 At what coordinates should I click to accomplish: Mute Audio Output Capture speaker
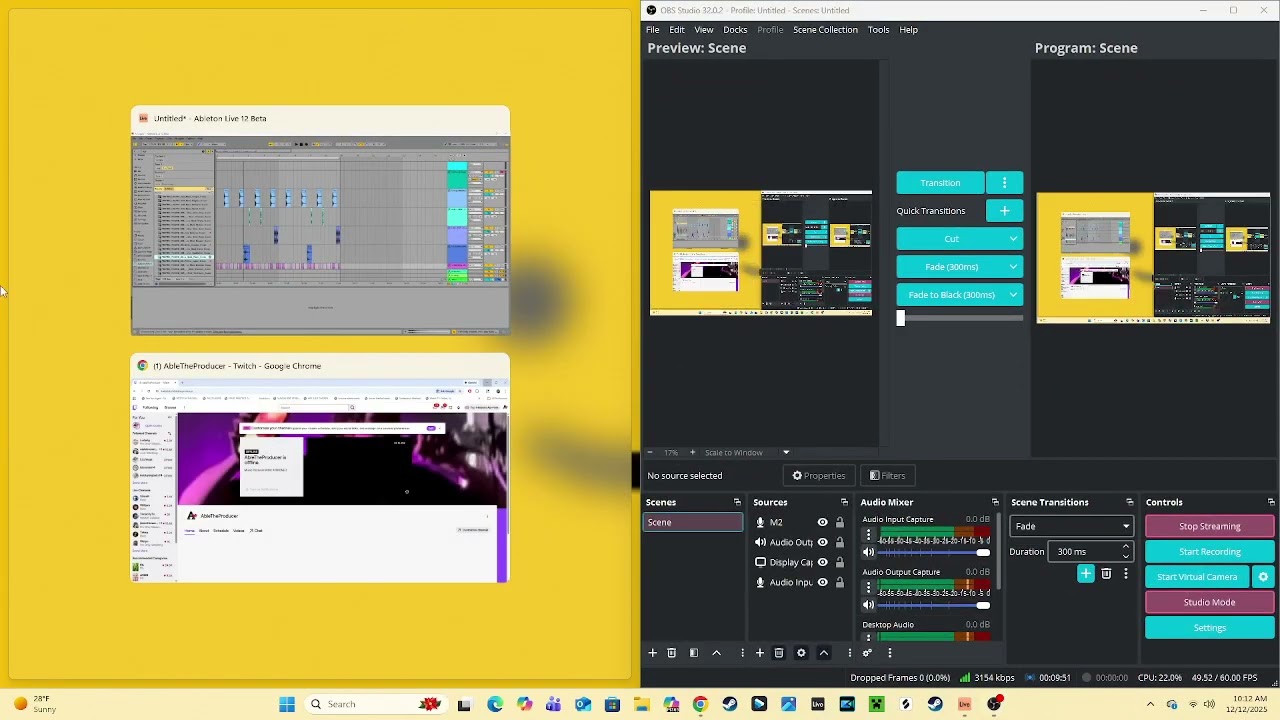[x=868, y=605]
